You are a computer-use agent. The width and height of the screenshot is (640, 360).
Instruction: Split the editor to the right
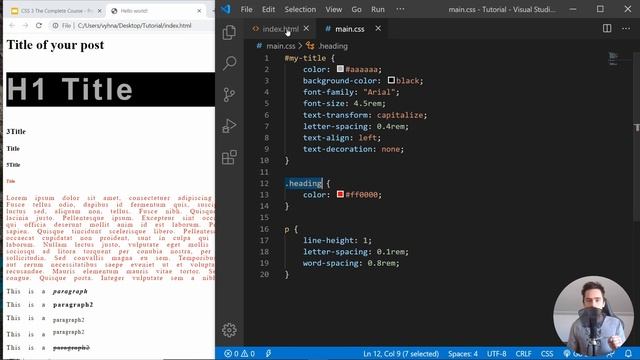tap(607, 28)
